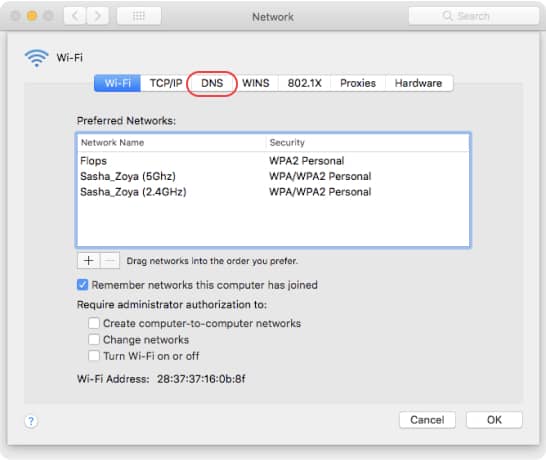The image size is (546, 460).
Task: Uncheck Remember networks this computer has joined
Action: coord(83,285)
